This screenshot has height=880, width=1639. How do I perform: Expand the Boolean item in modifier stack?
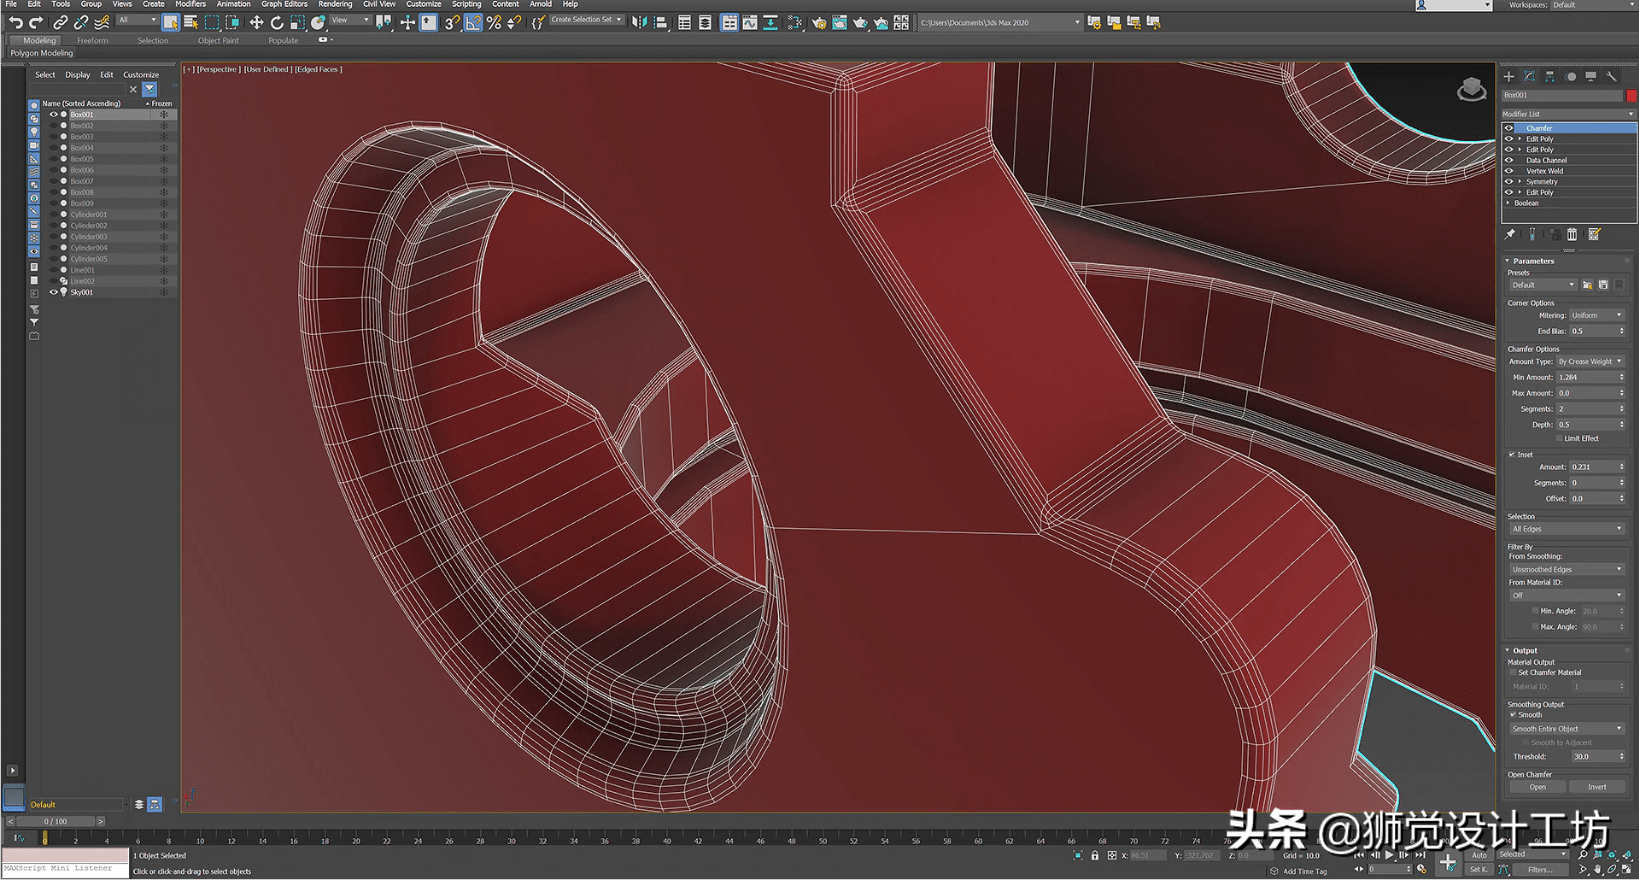click(x=1509, y=203)
